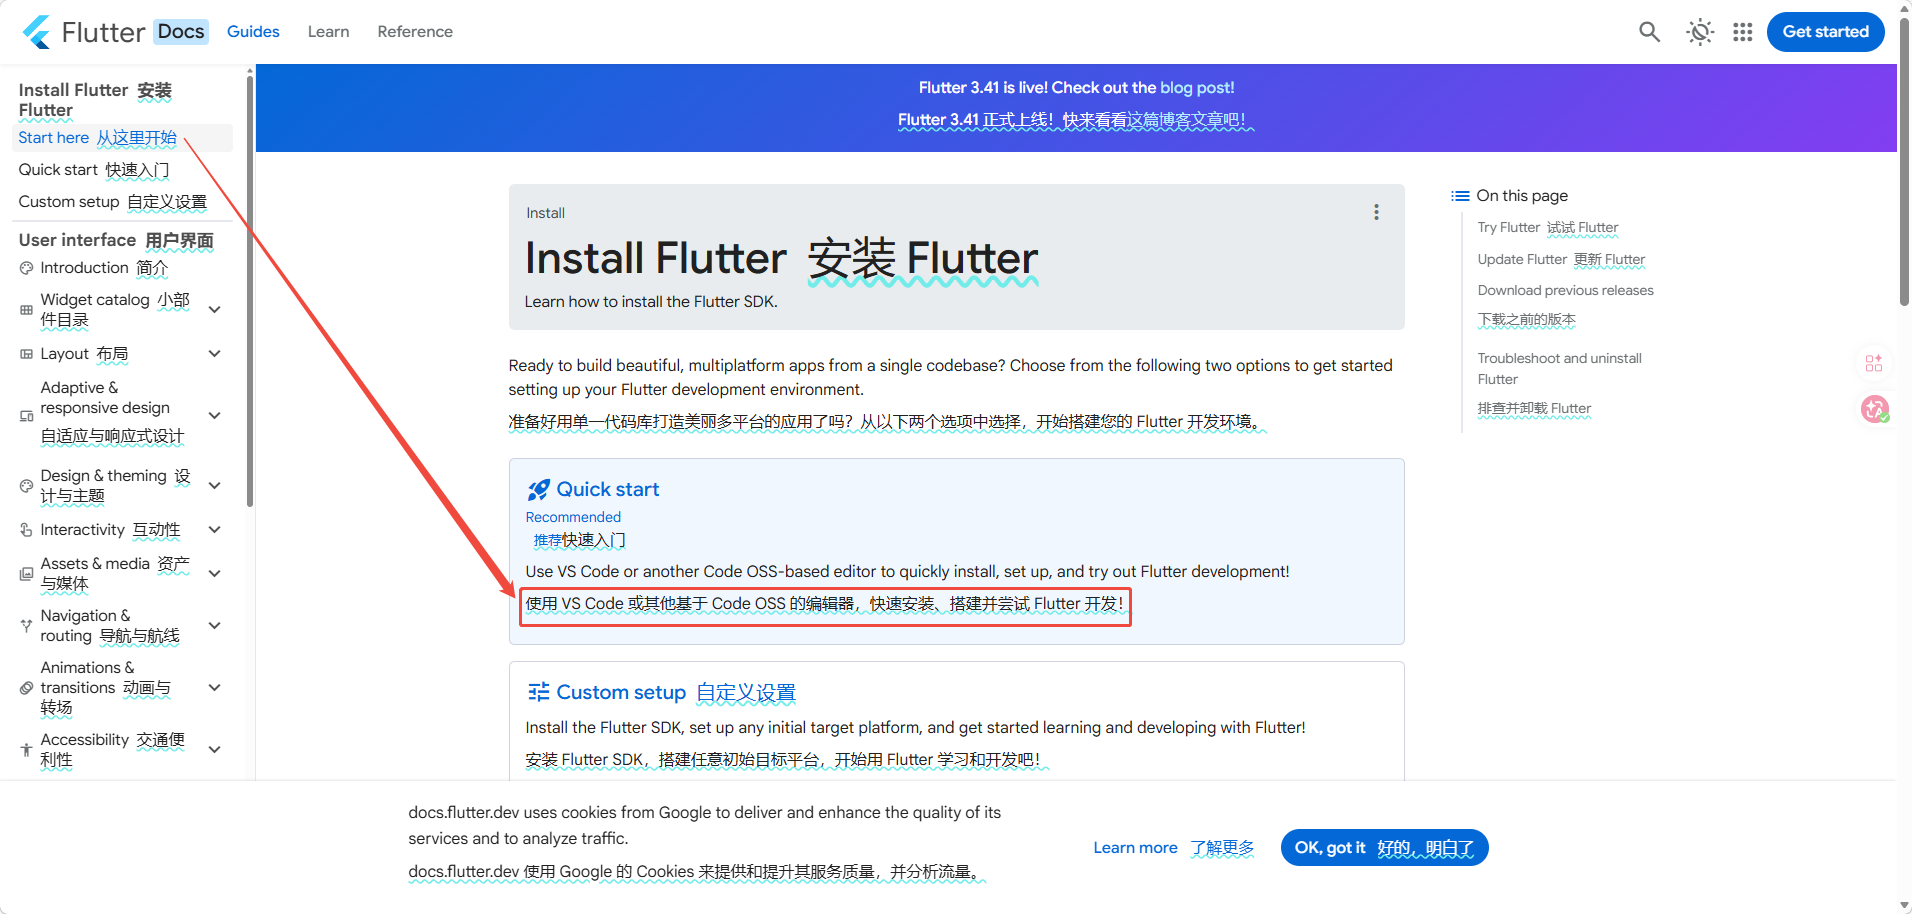Open the blog post link in banner
This screenshot has height=914, width=1912.
(1196, 88)
